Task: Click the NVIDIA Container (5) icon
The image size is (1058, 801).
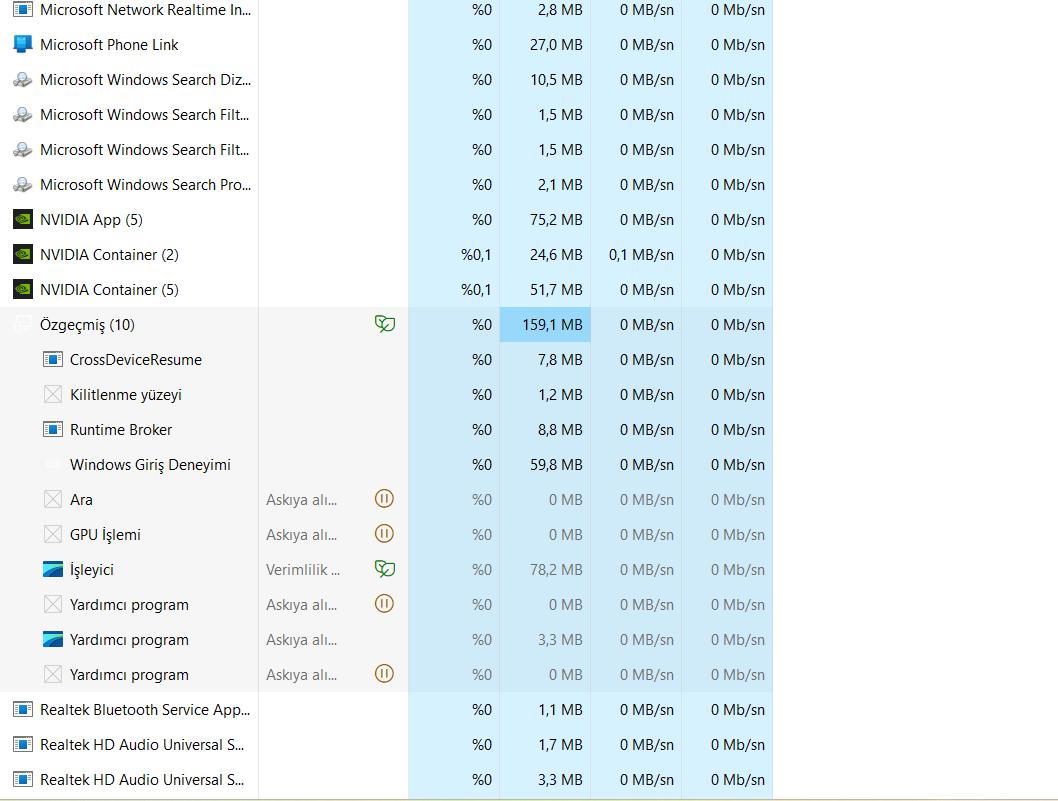Action: click(23, 289)
